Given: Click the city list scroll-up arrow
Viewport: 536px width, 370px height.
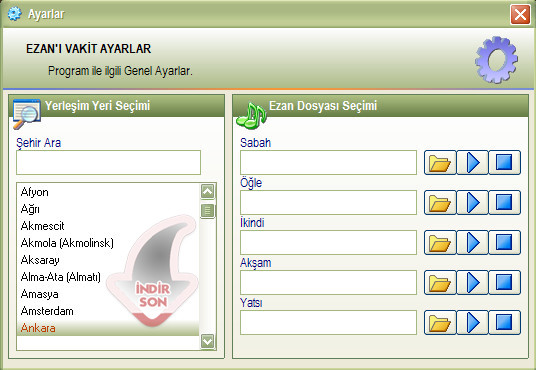Looking at the screenshot, I should coord(207,191).
